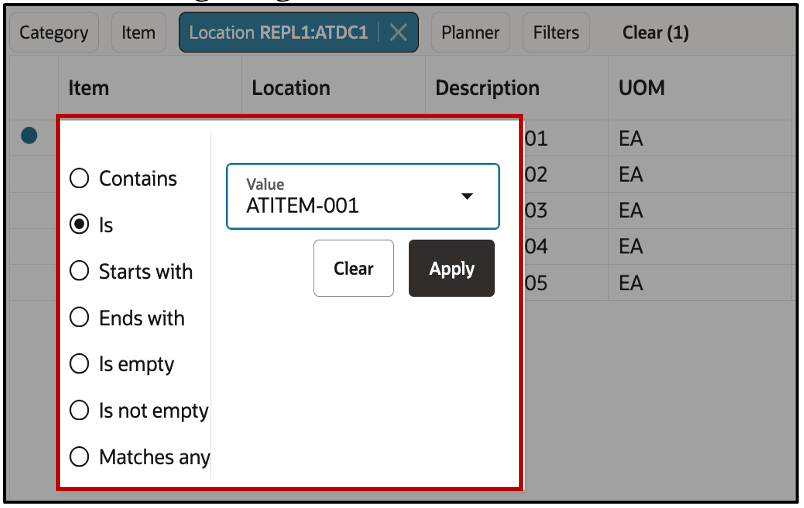Open the Planner filter chip
The height and width of the screenshot is (508, 804).
[470, 33]
